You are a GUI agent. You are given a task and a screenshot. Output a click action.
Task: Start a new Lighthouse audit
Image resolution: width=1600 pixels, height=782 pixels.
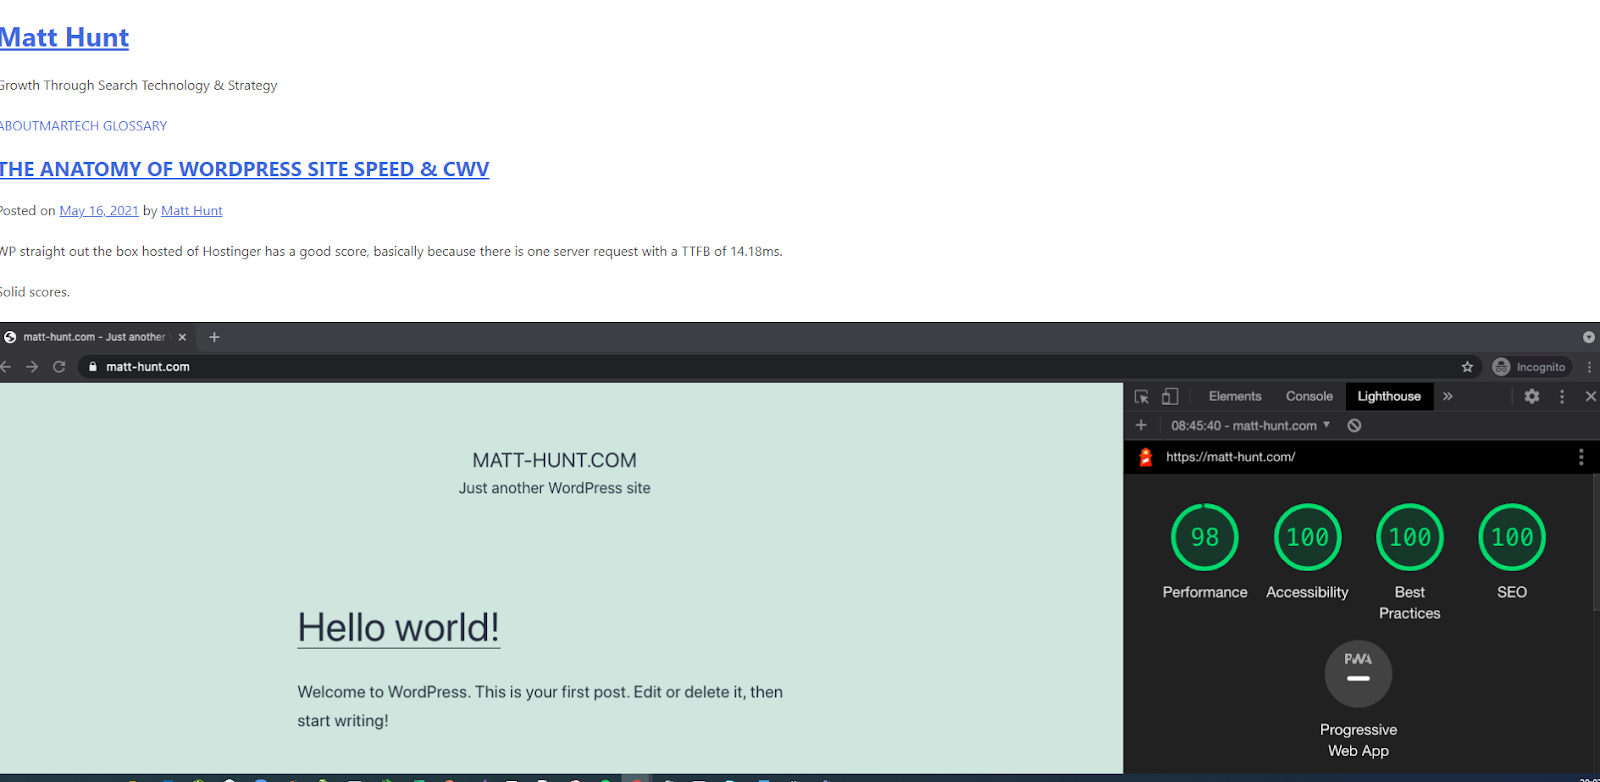(1141, 425)
